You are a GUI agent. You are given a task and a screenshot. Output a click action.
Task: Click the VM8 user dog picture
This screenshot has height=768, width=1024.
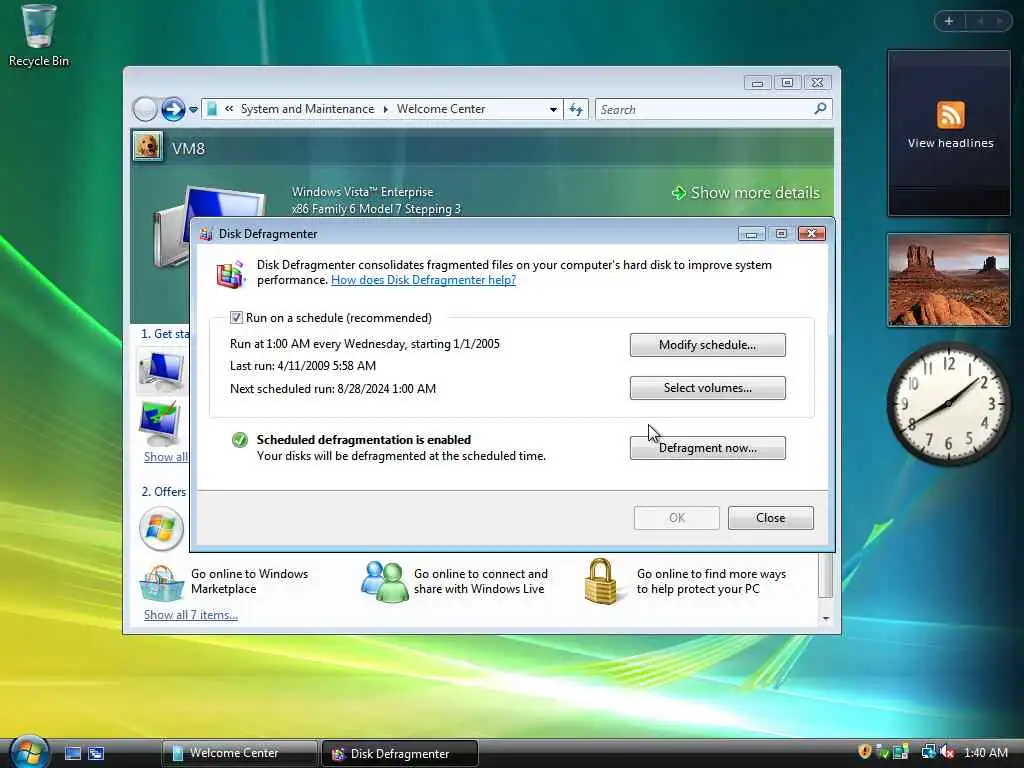tap(148, 146)
